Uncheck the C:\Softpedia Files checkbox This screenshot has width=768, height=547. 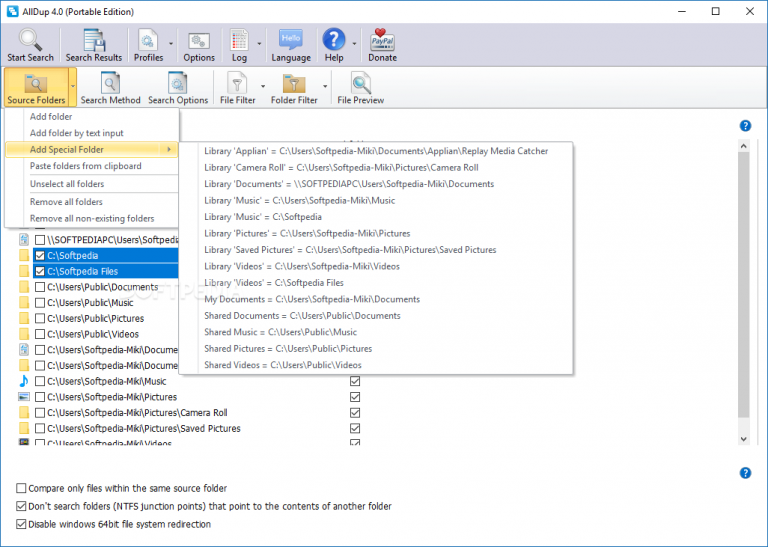(x=40, y=271)
